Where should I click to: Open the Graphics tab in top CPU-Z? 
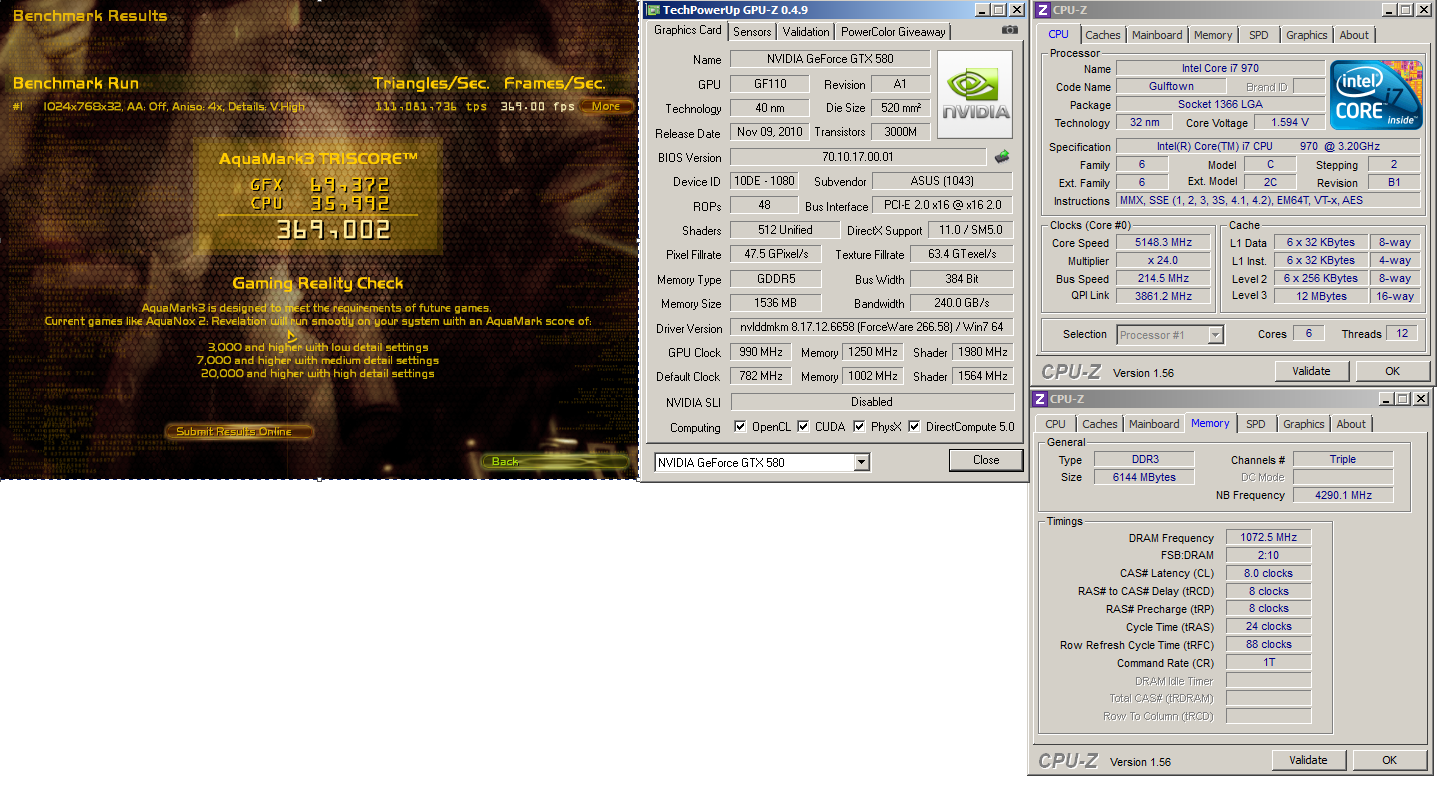(x=1307, y=35)
